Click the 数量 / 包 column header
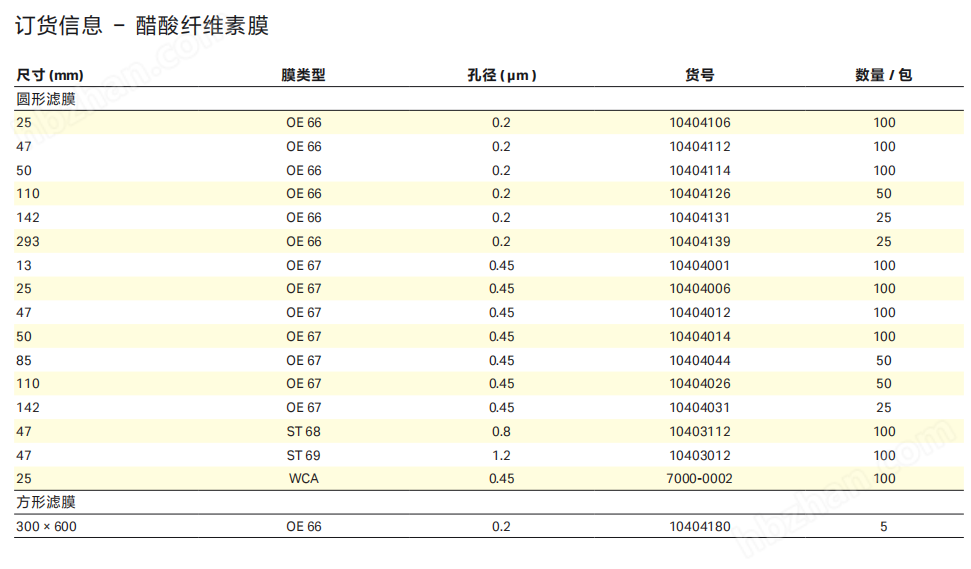971x569 pixels. [x=883, y=75]
